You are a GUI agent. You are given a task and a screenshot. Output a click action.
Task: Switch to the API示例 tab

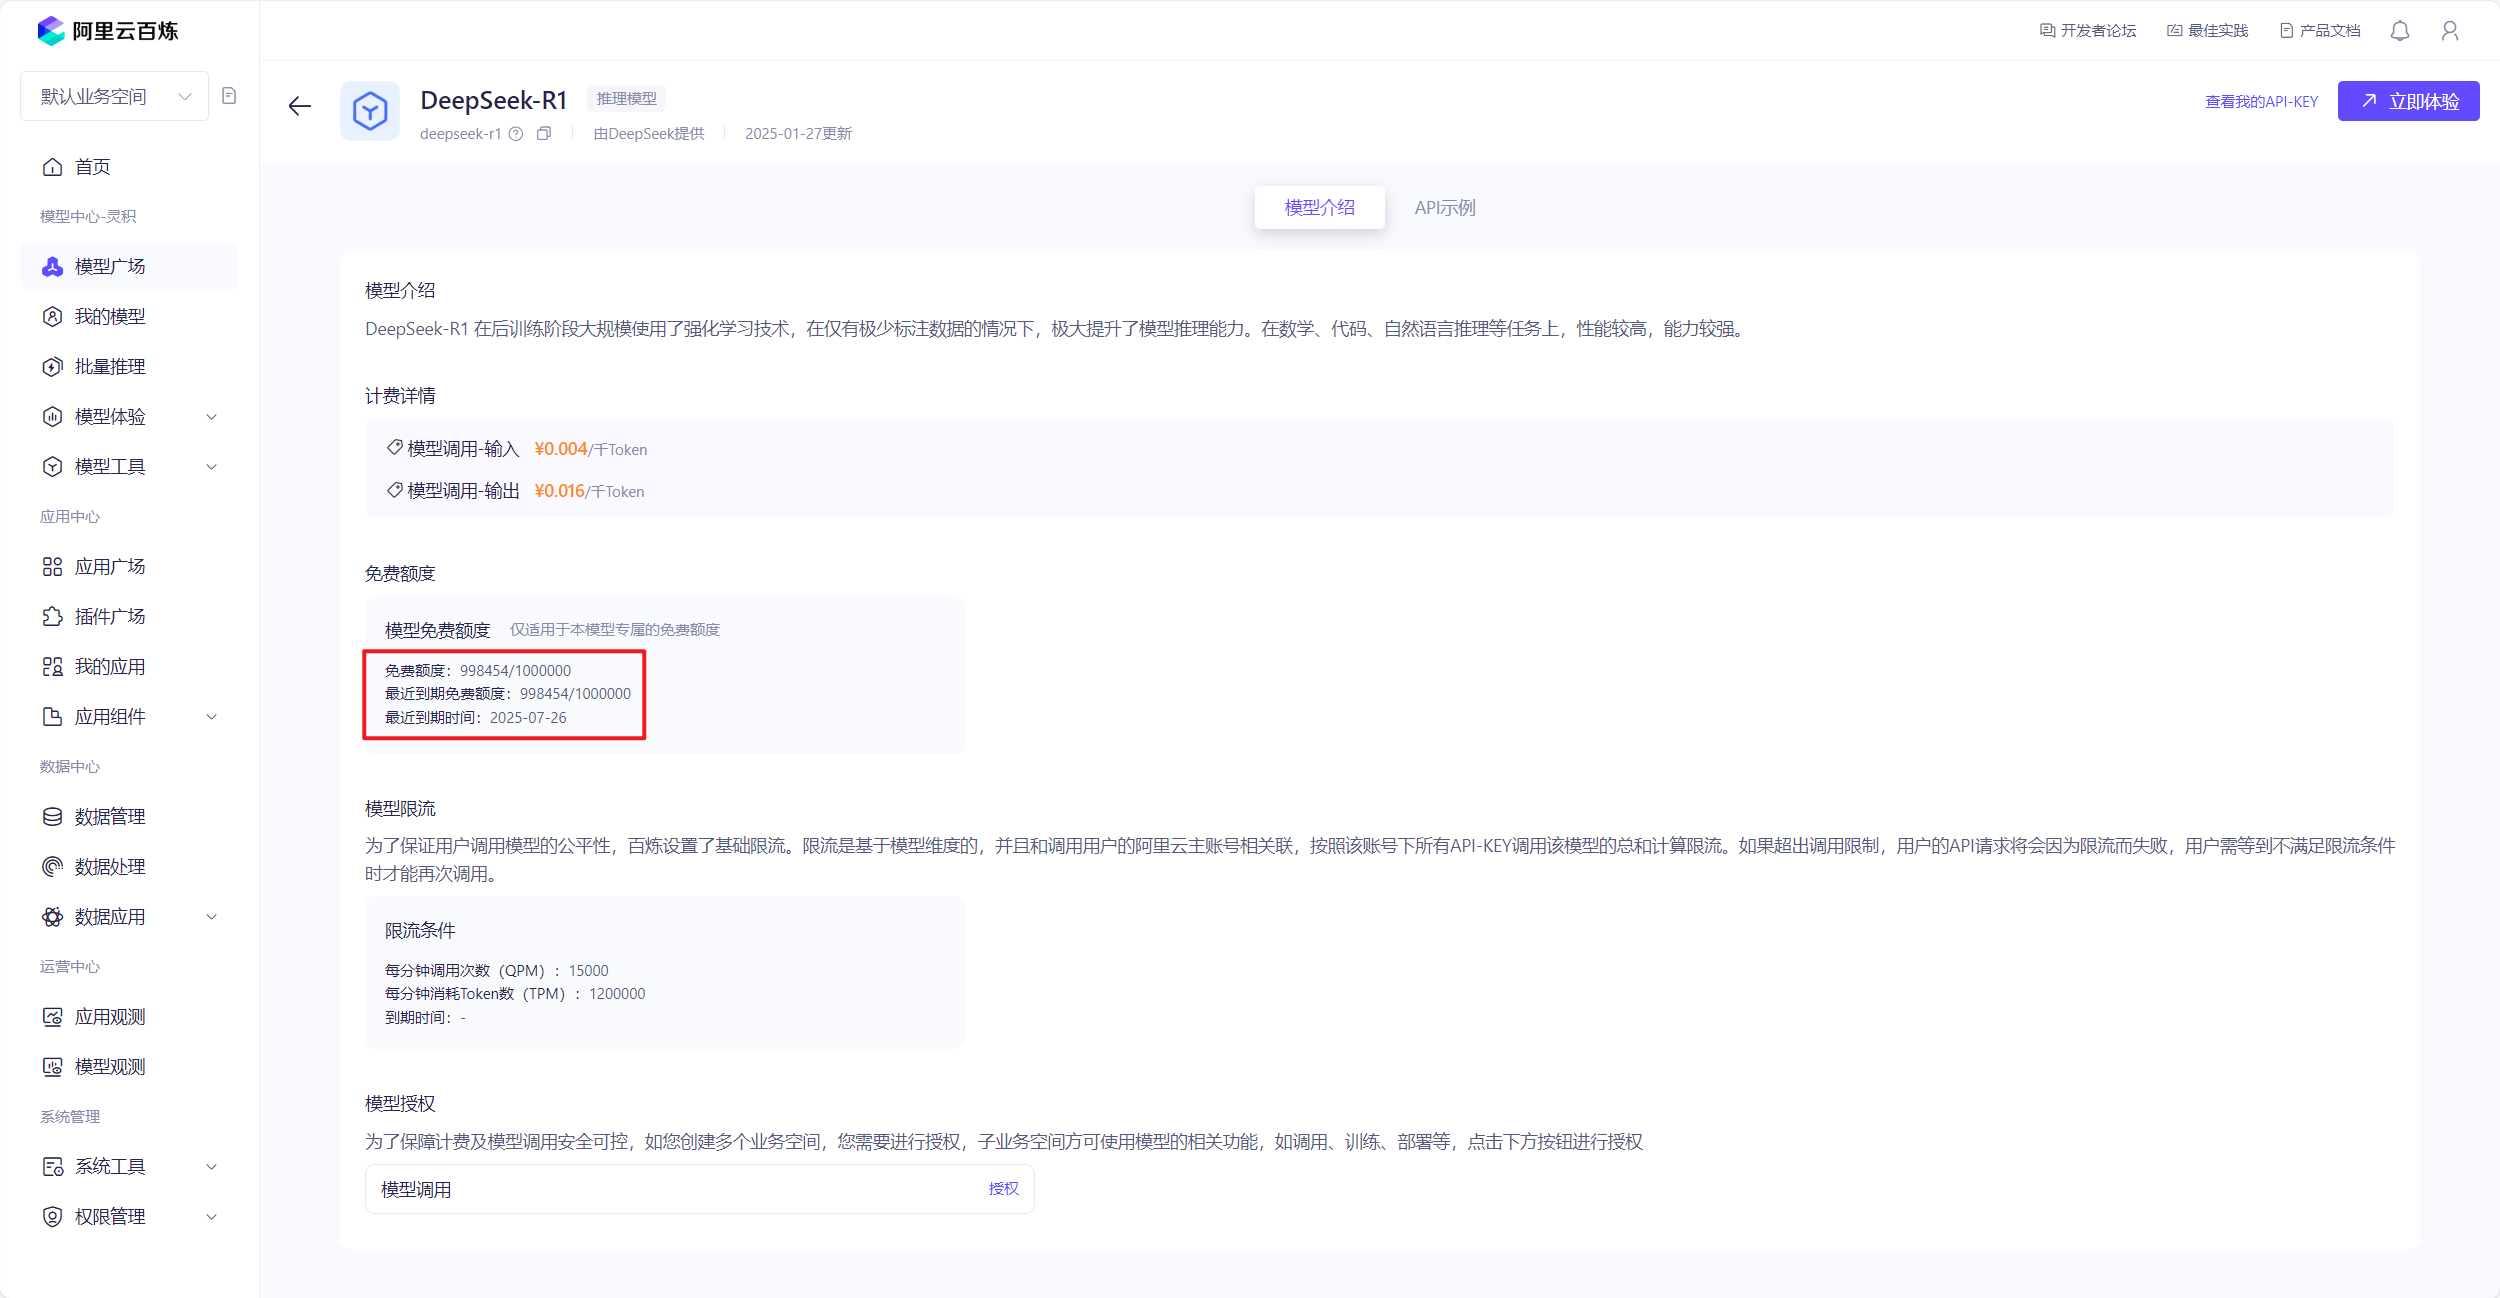[1445, 208]
